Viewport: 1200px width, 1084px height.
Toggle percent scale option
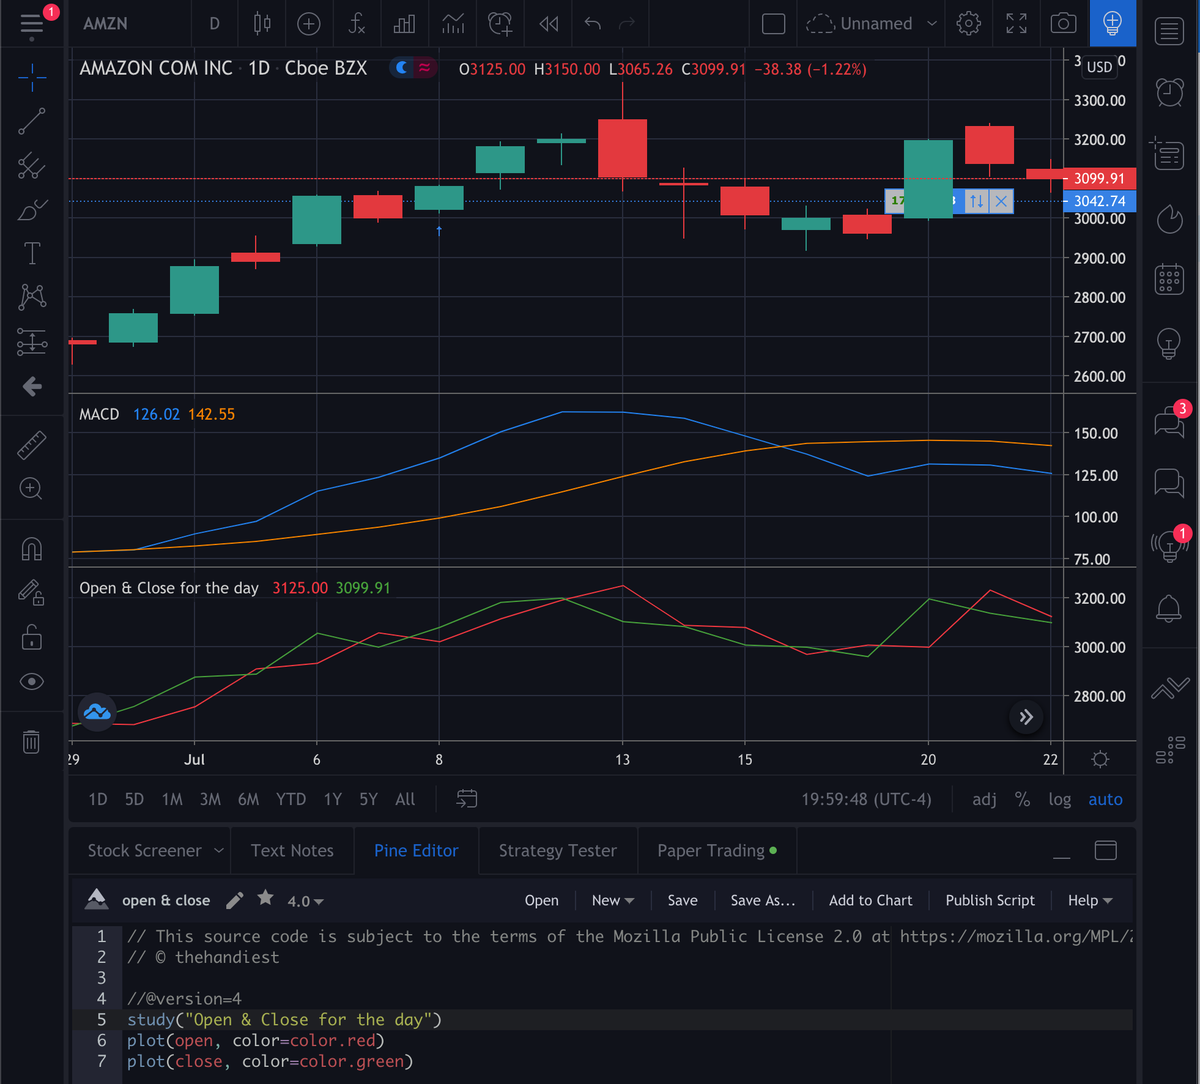(1022, 799)
